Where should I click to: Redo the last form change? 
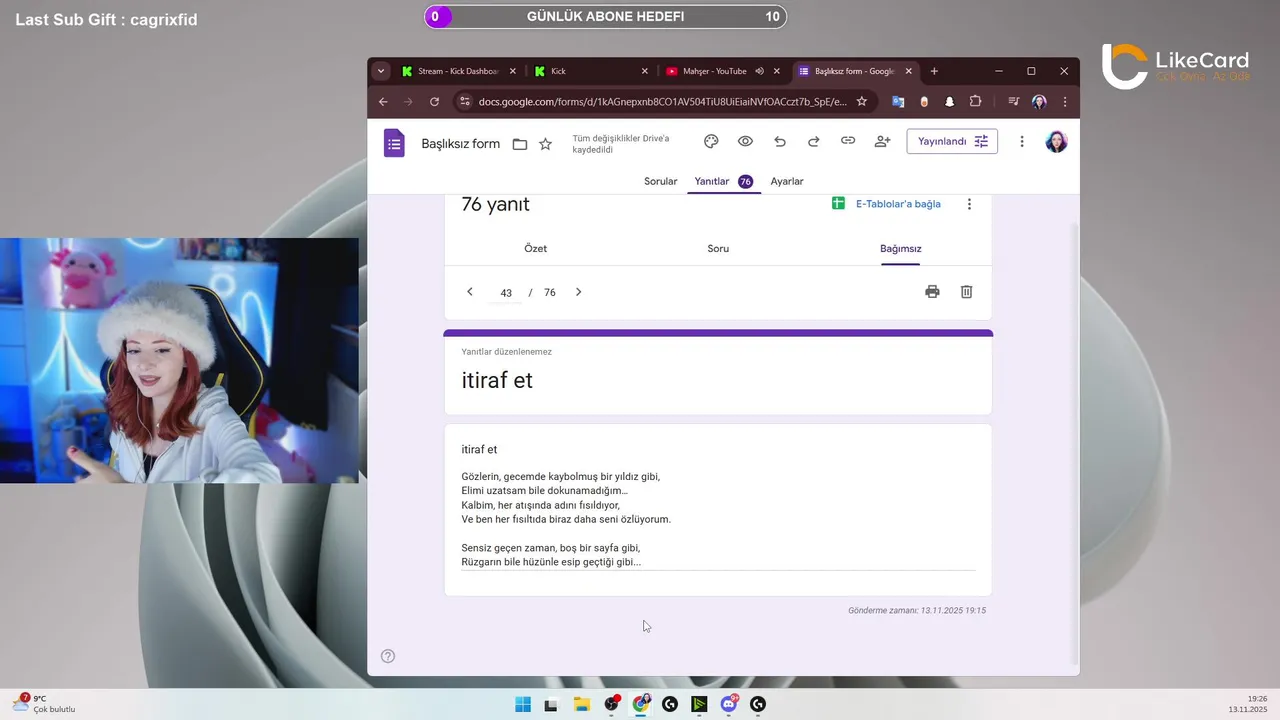click(x=814, y=142)
